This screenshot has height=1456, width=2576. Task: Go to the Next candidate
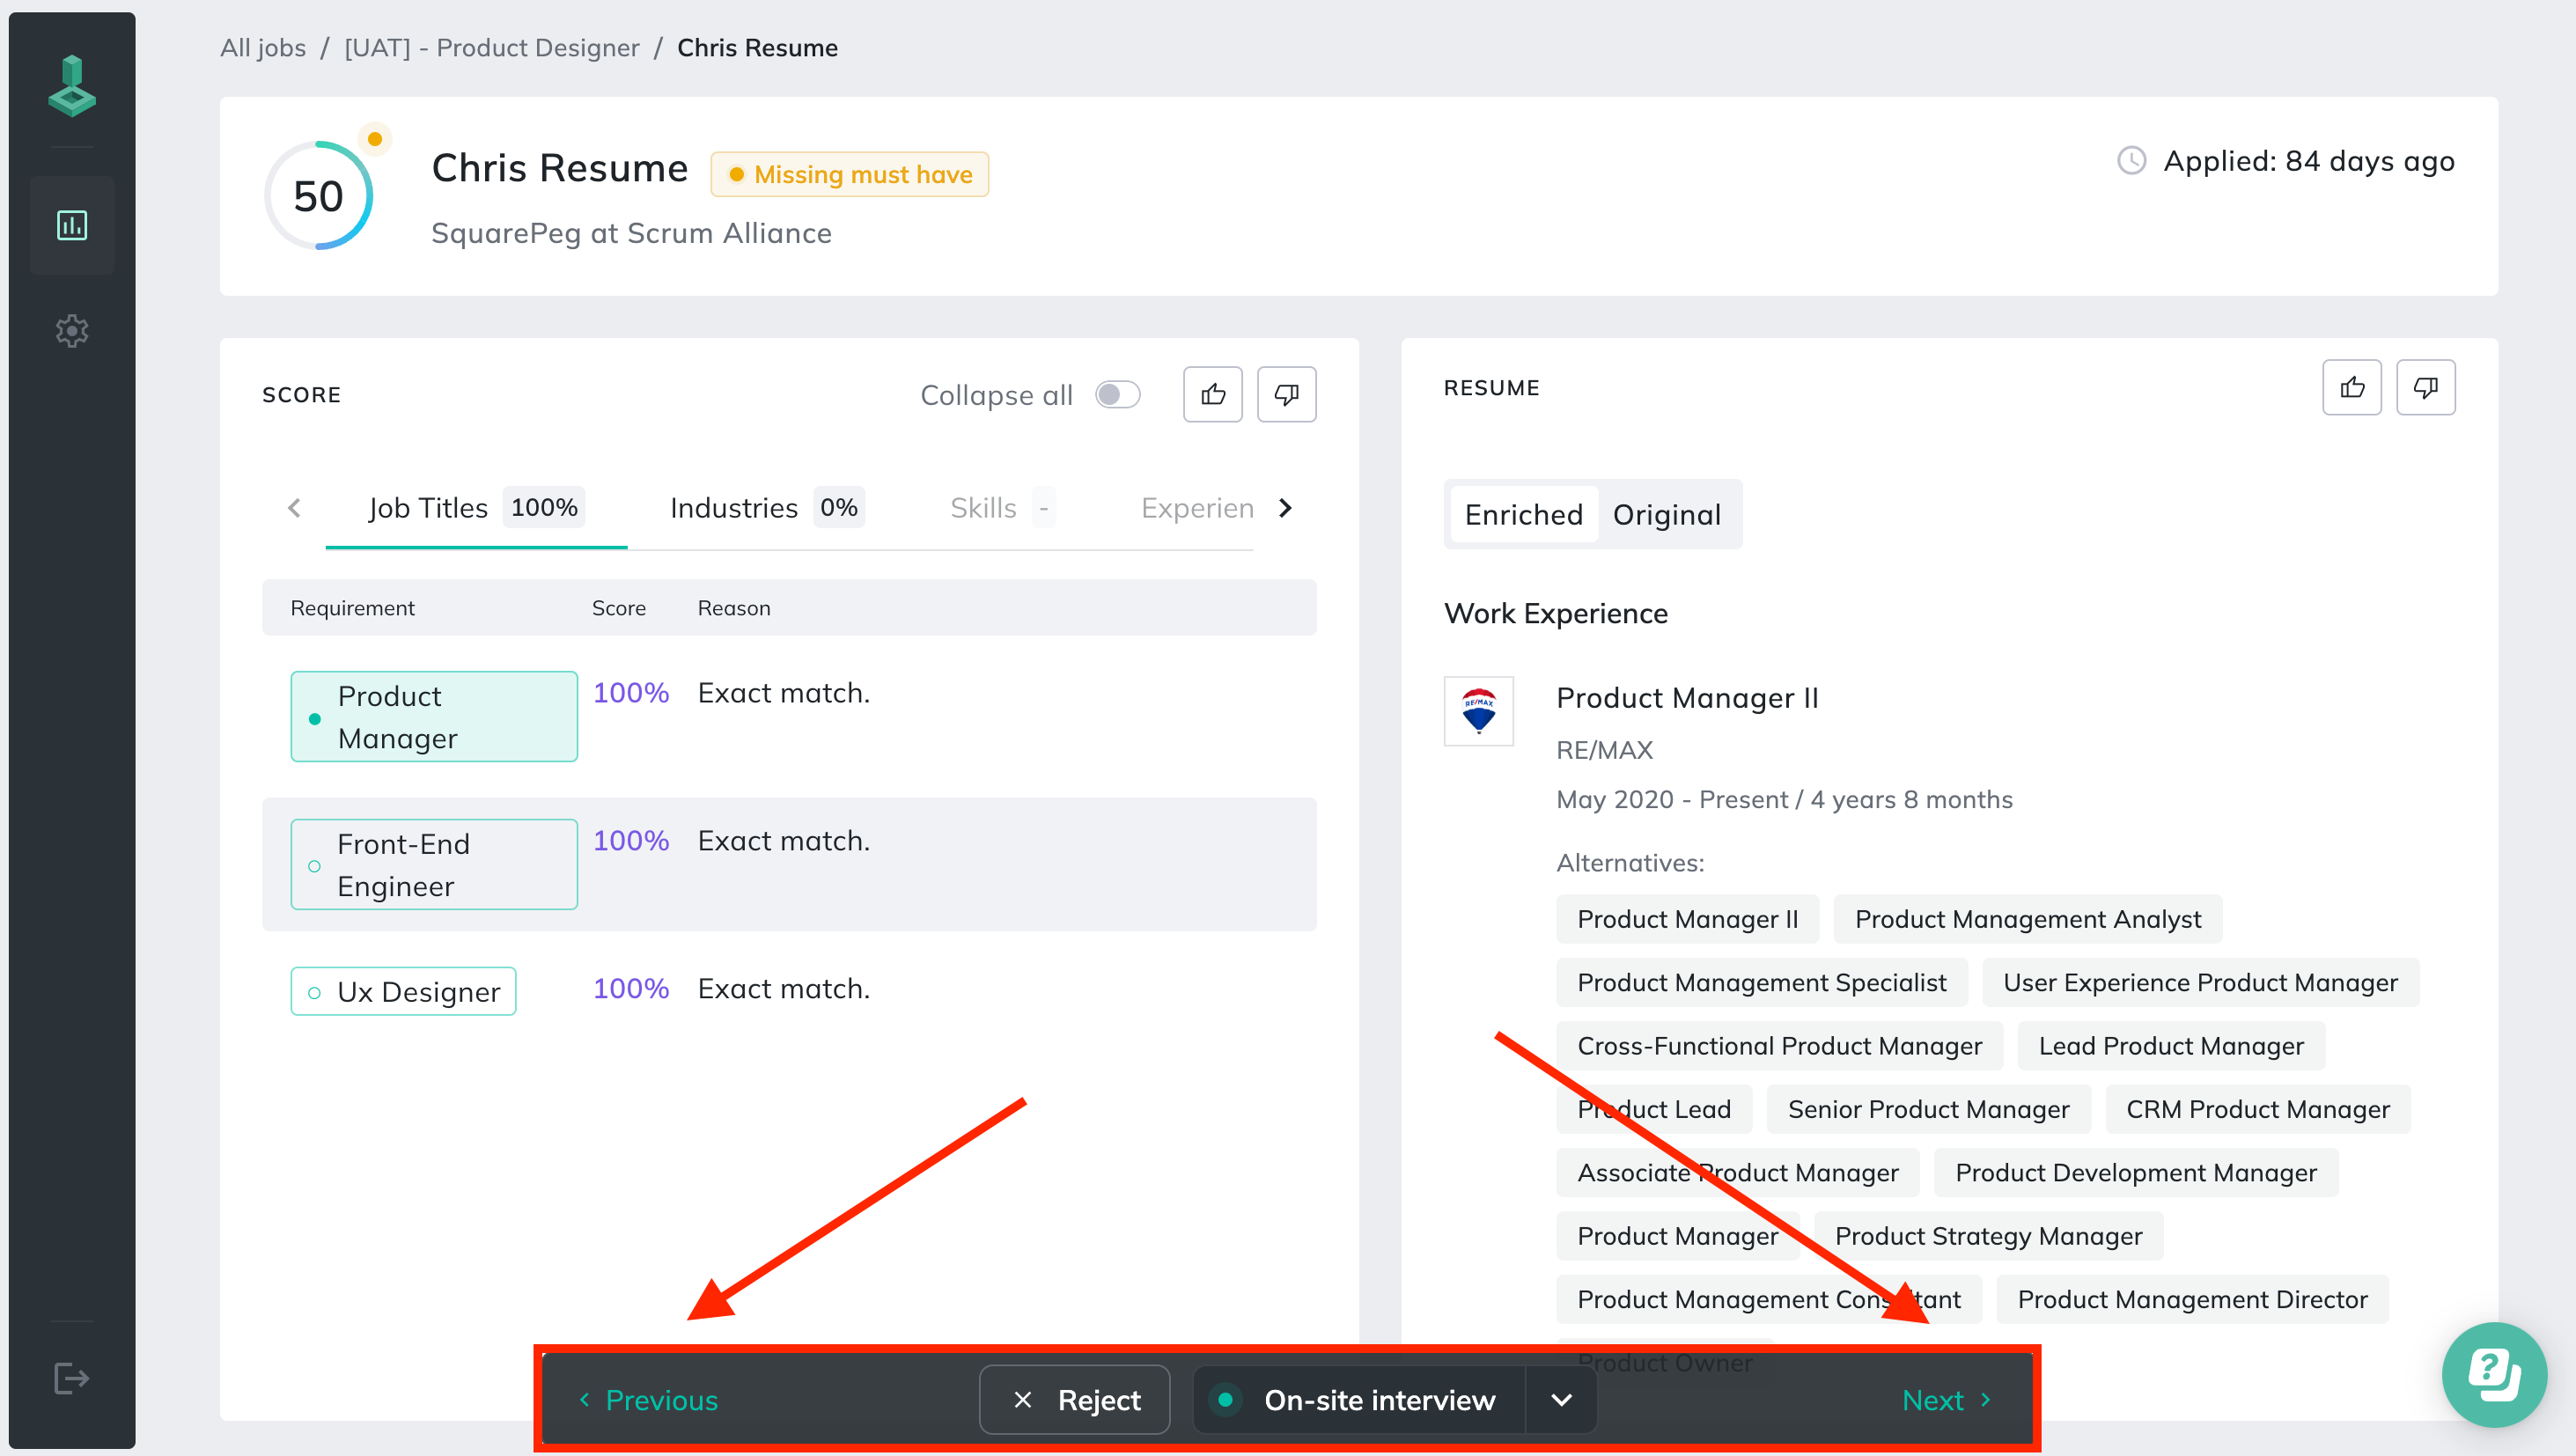click(x=1946, y=1400)
